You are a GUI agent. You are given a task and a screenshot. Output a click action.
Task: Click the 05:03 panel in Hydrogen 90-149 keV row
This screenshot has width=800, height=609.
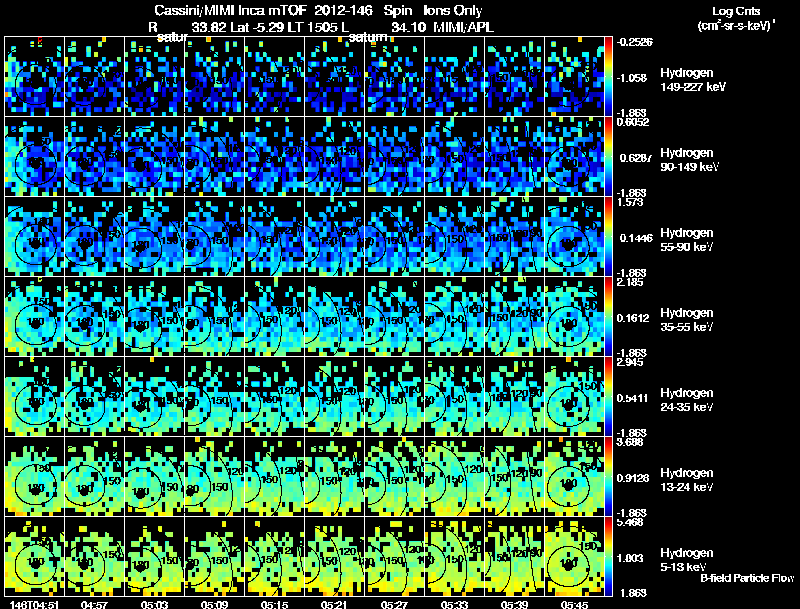(x=155, y=156)
